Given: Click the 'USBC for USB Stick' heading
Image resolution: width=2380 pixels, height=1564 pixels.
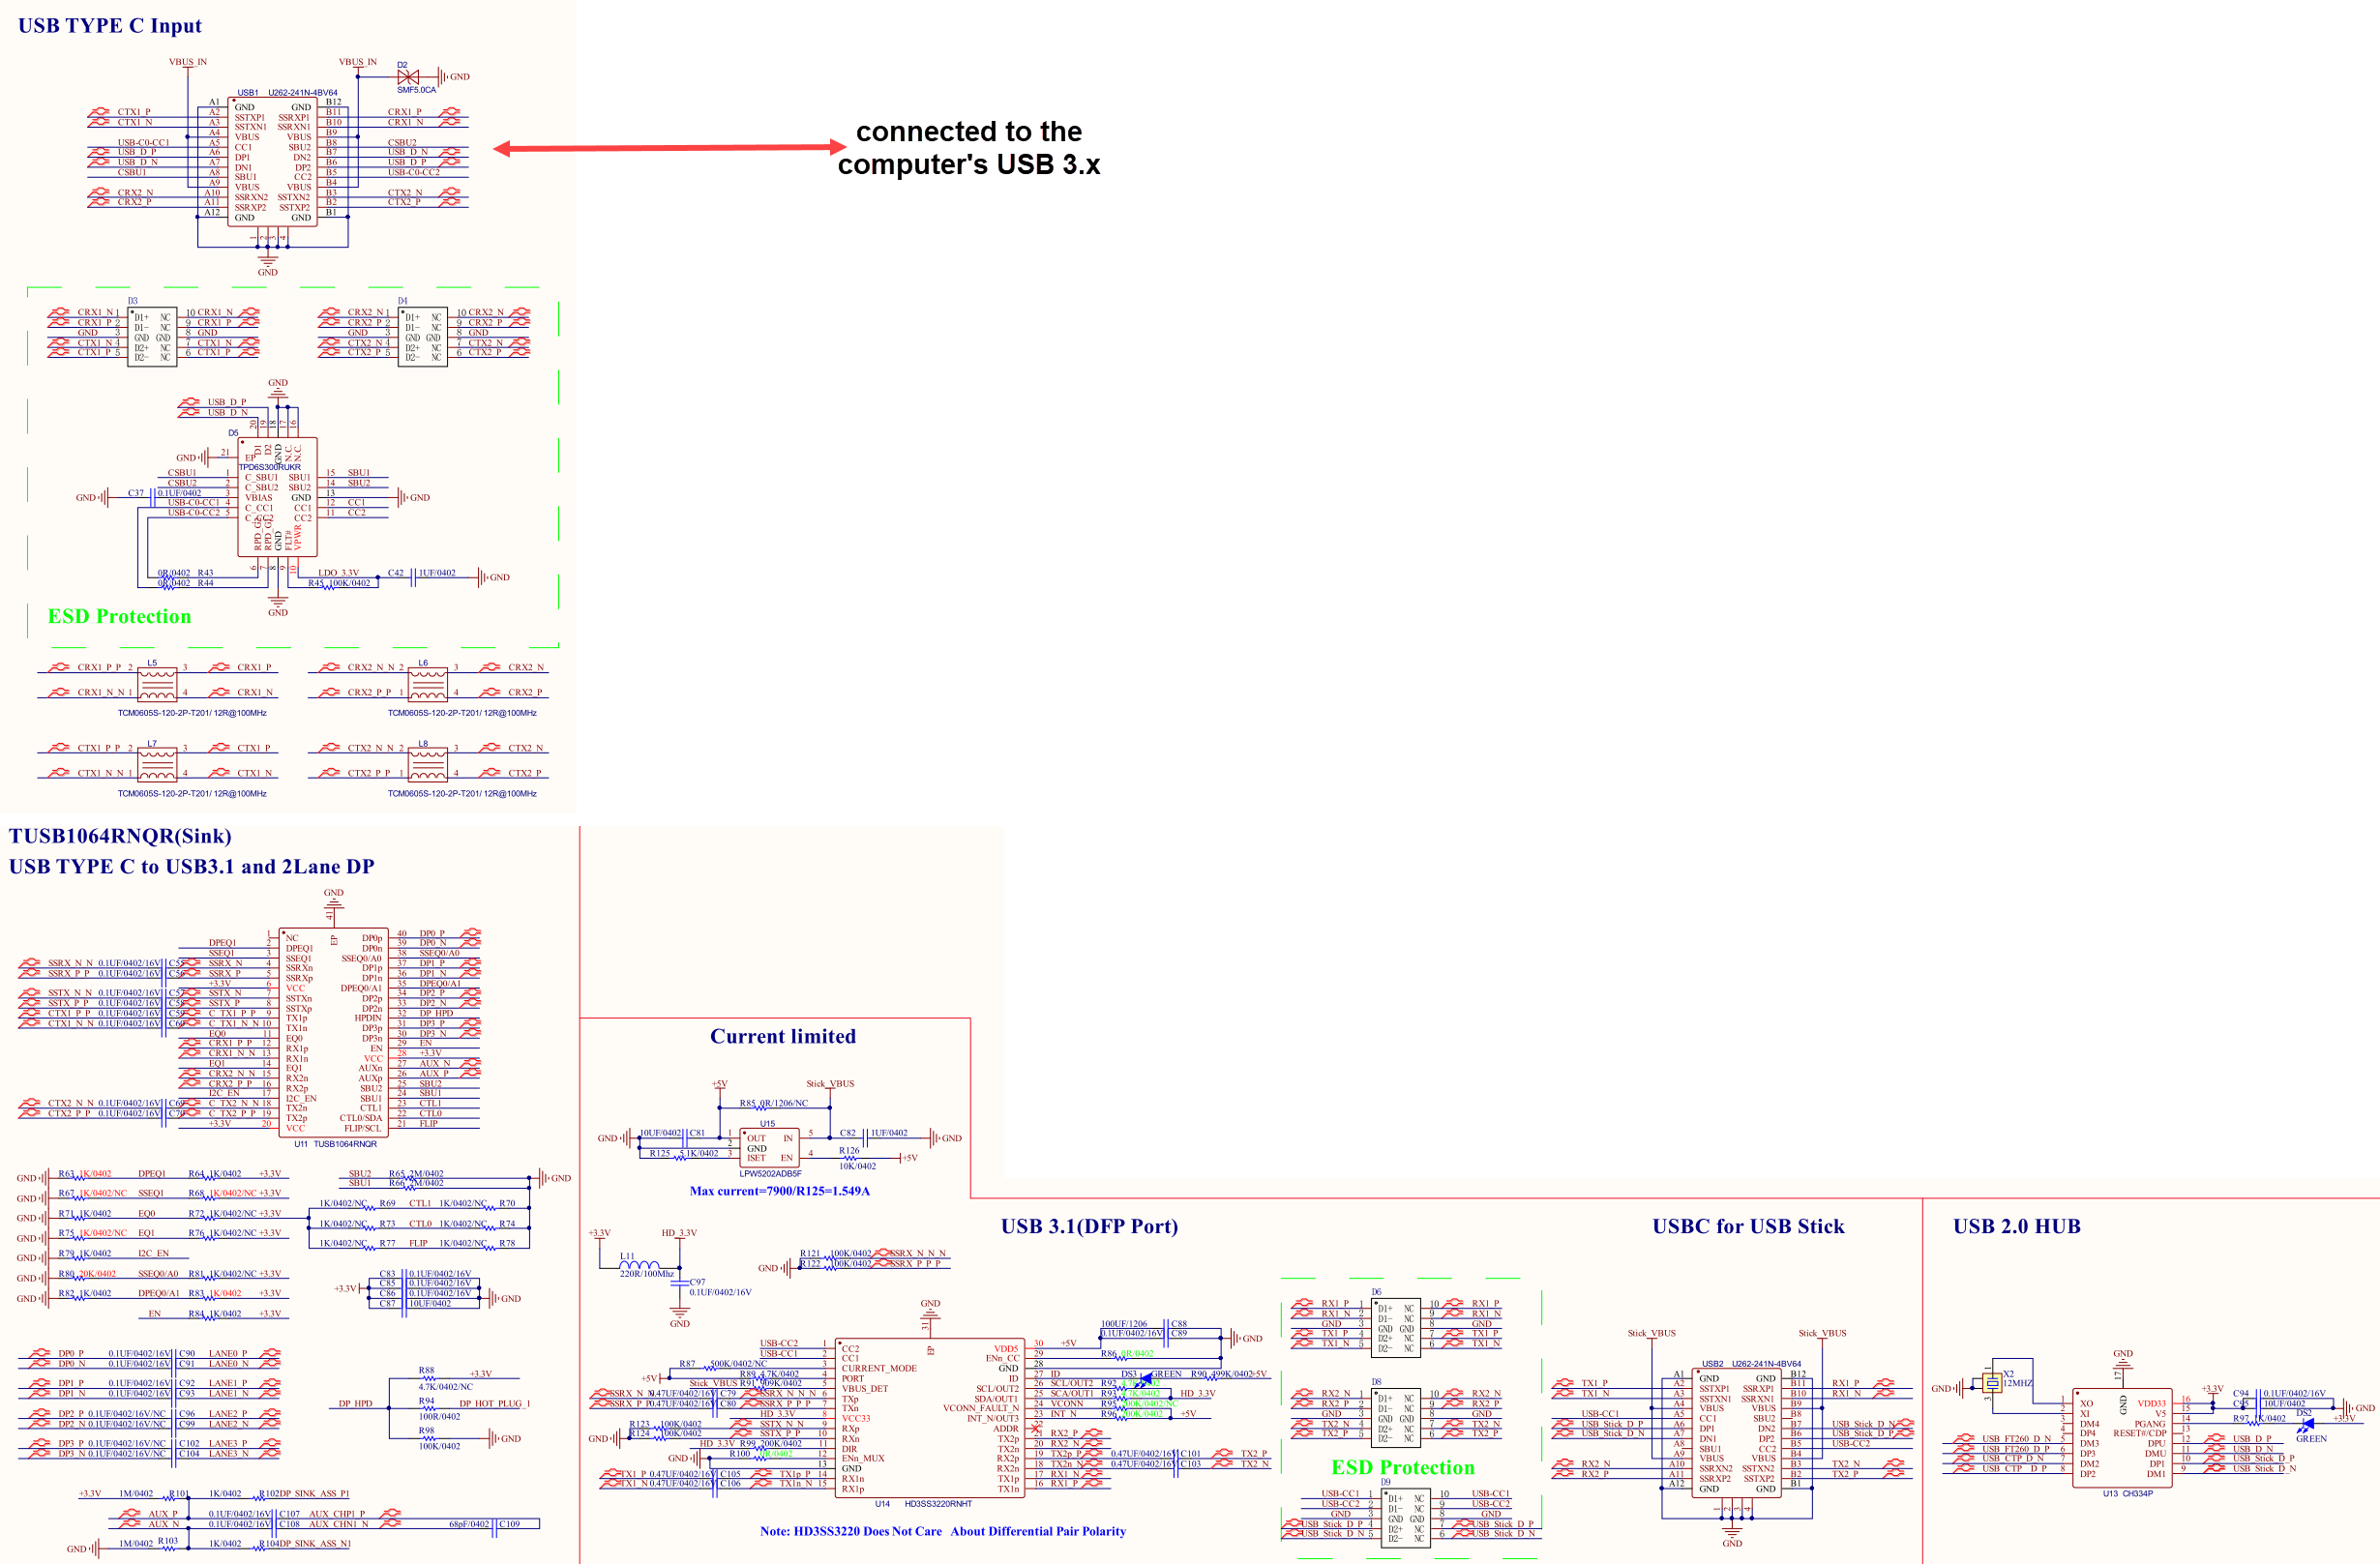Looking at the screenshot, I should pos(1748,1226).
